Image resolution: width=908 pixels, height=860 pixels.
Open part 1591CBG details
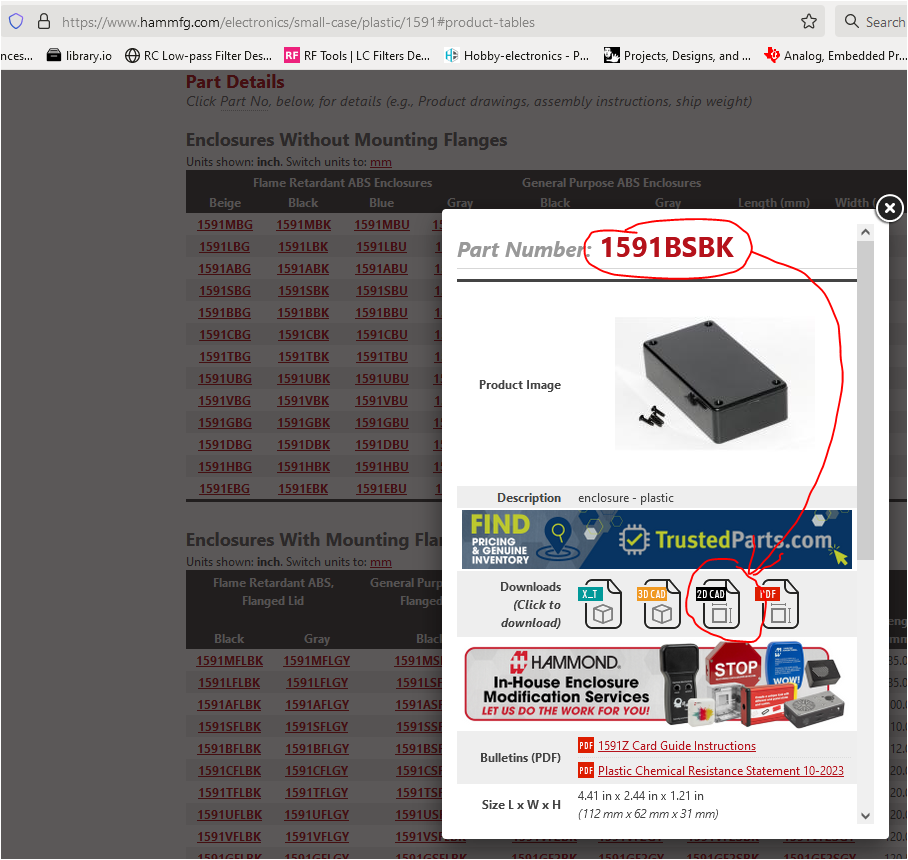pyautogui.click(x=225, y=335)
